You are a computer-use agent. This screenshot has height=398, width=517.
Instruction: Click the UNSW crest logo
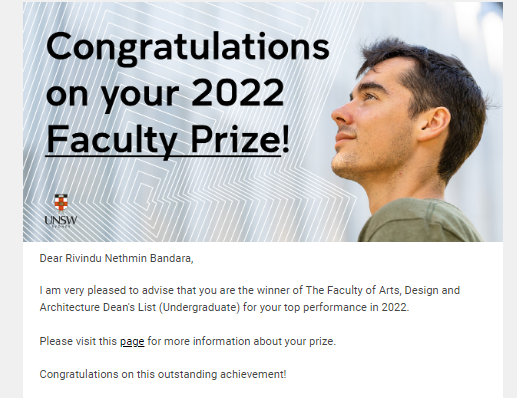61,203
